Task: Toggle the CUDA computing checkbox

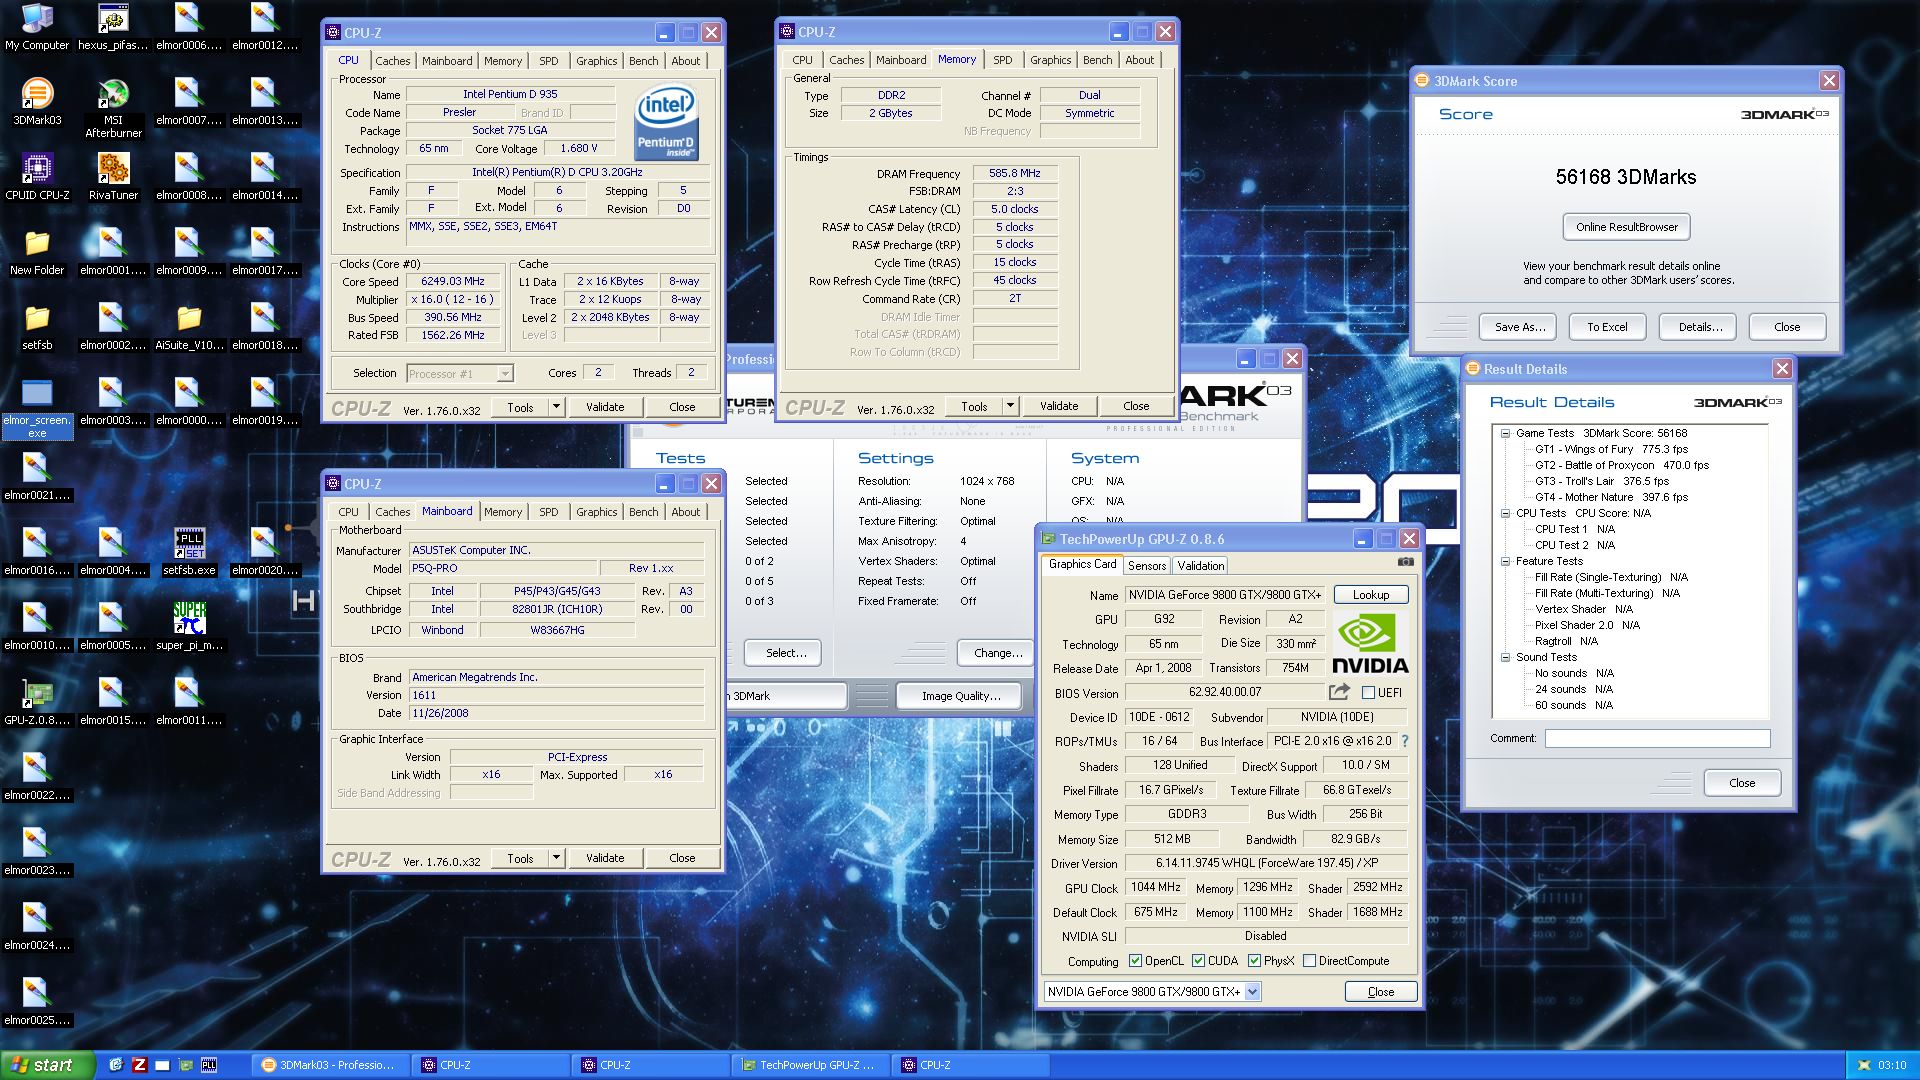Action: point(1198,961)
